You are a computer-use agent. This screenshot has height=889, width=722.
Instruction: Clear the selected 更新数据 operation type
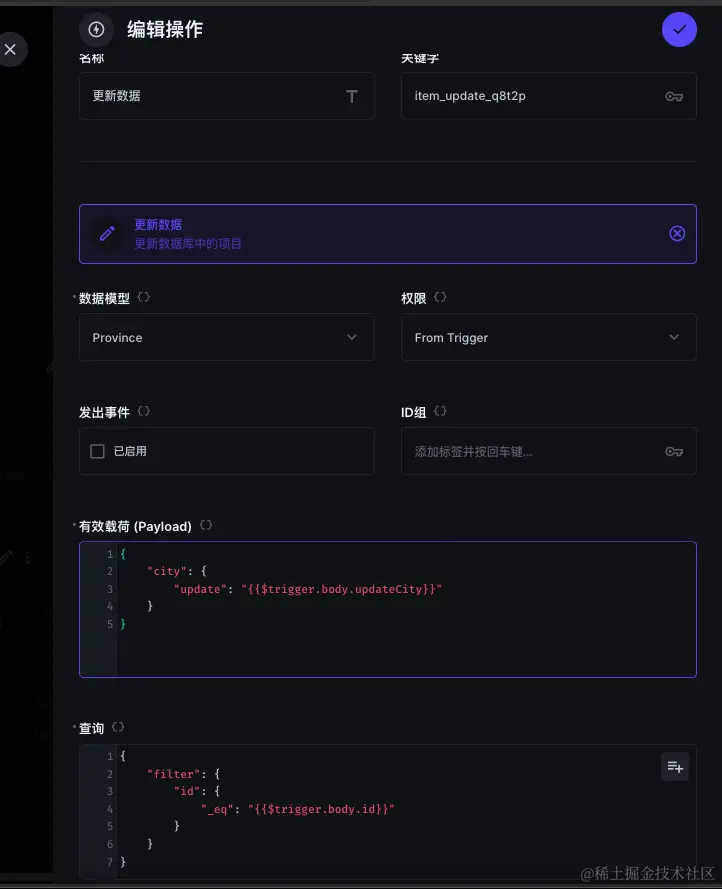coord(677,234)
